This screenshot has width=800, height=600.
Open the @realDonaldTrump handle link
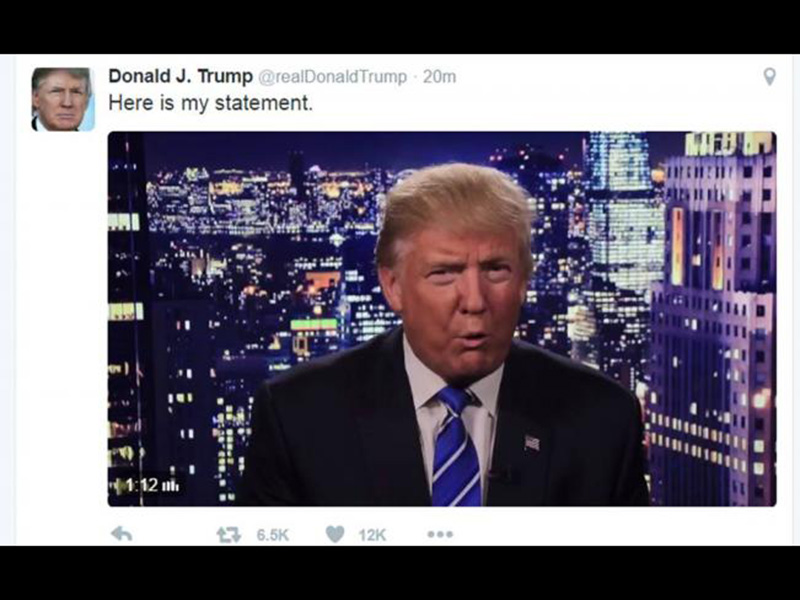click(332, 77)
